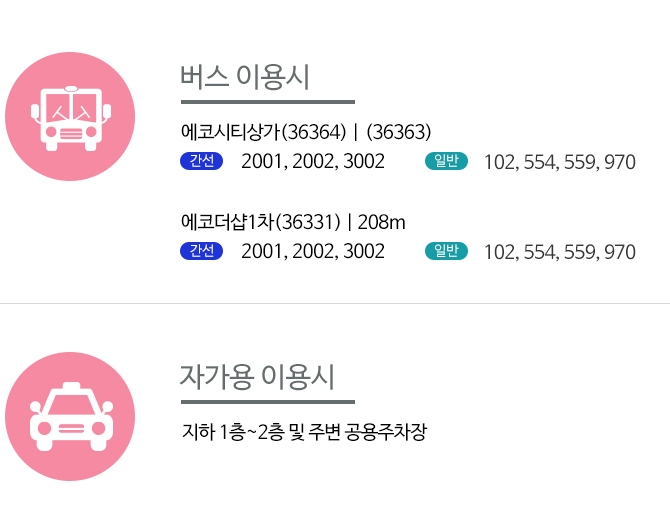670x530 pixels.
Task: Click the horizontal divider between sections
Action: (335, 303)
